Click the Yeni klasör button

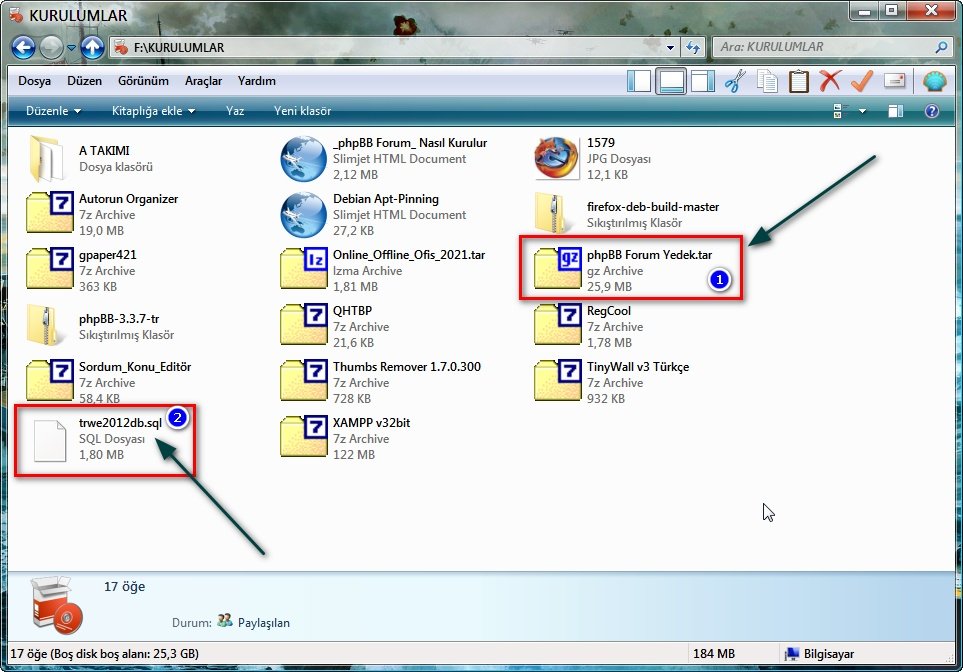point(302,111)
